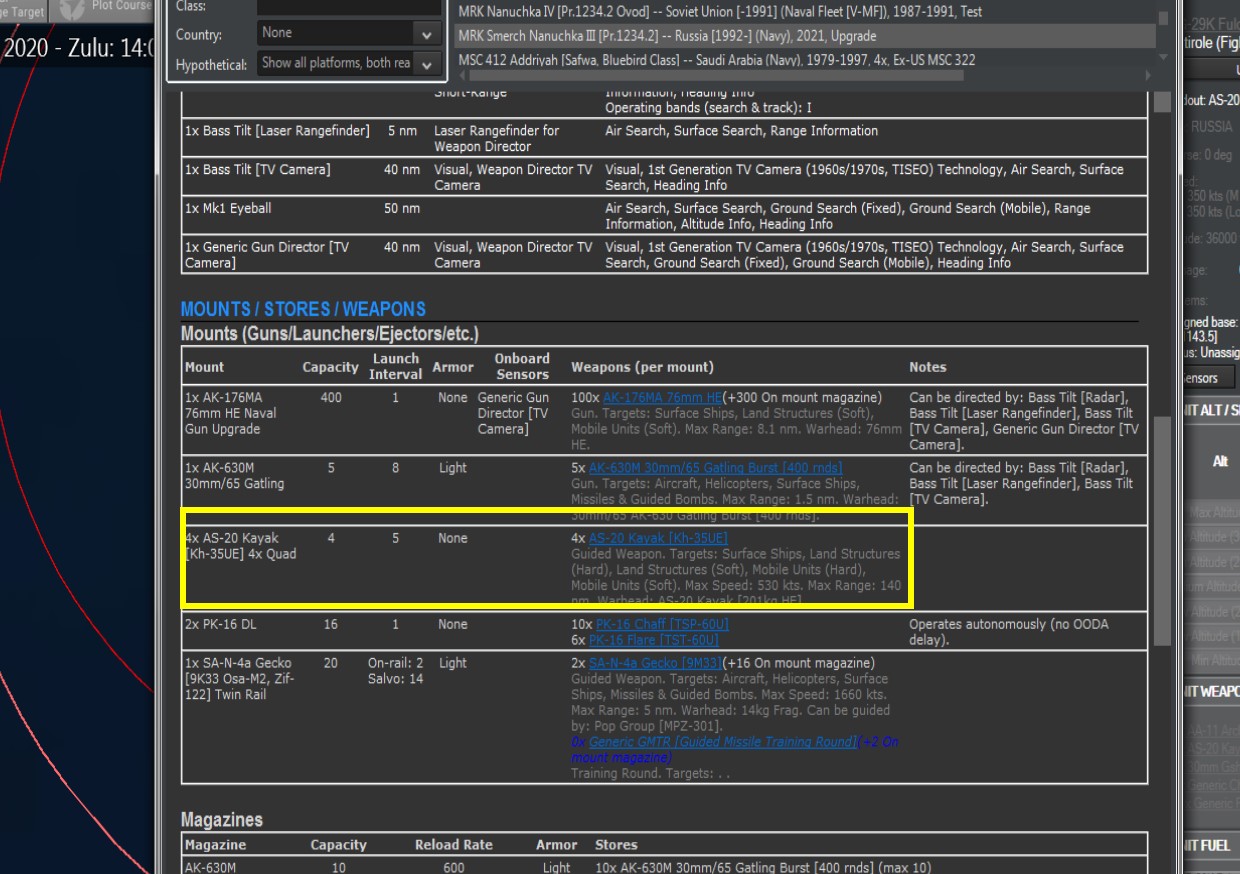Open the Country dropdown showing None
Viewport: 1240px width, 874px height.
point(348,33)
